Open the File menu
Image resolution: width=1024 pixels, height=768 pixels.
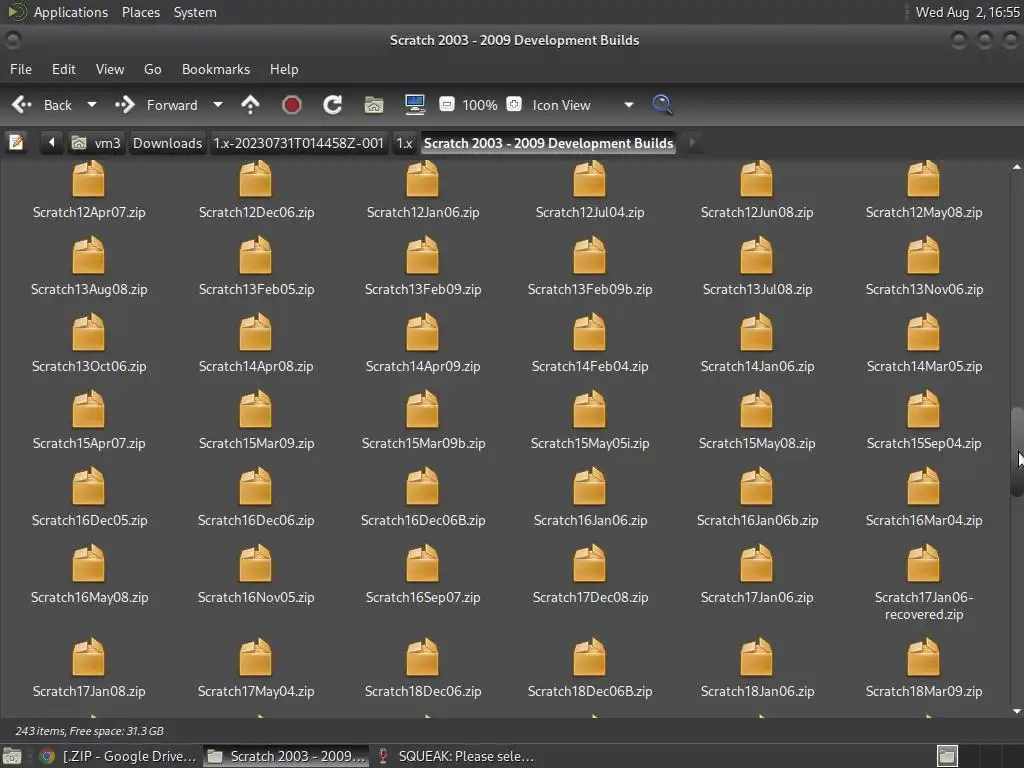(21, 69)
